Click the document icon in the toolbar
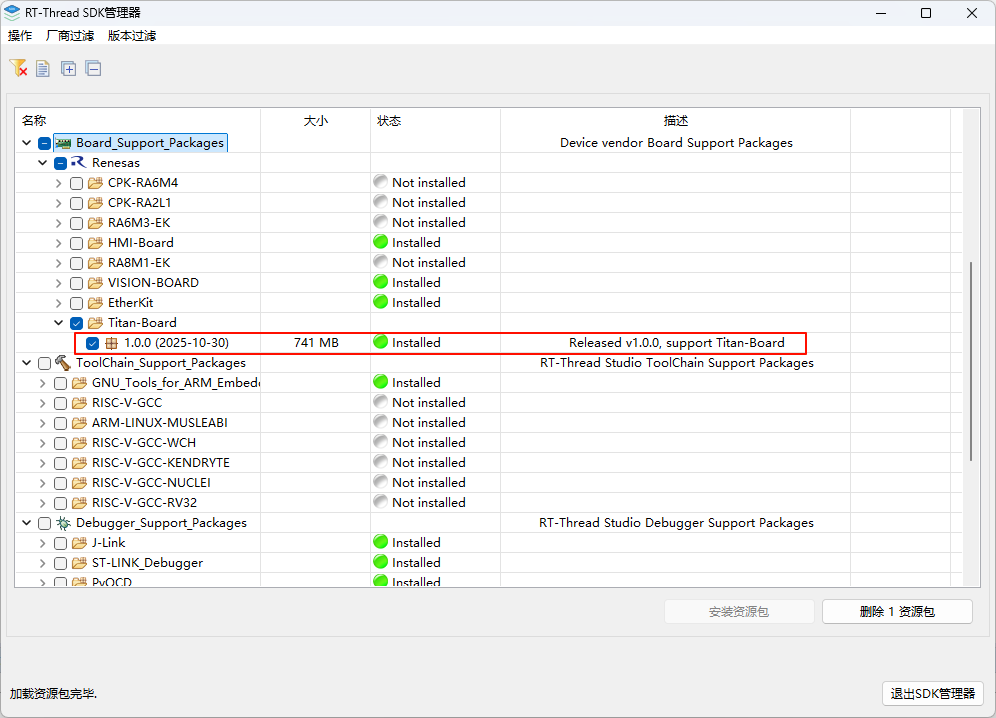 click(x=43, y=69)
